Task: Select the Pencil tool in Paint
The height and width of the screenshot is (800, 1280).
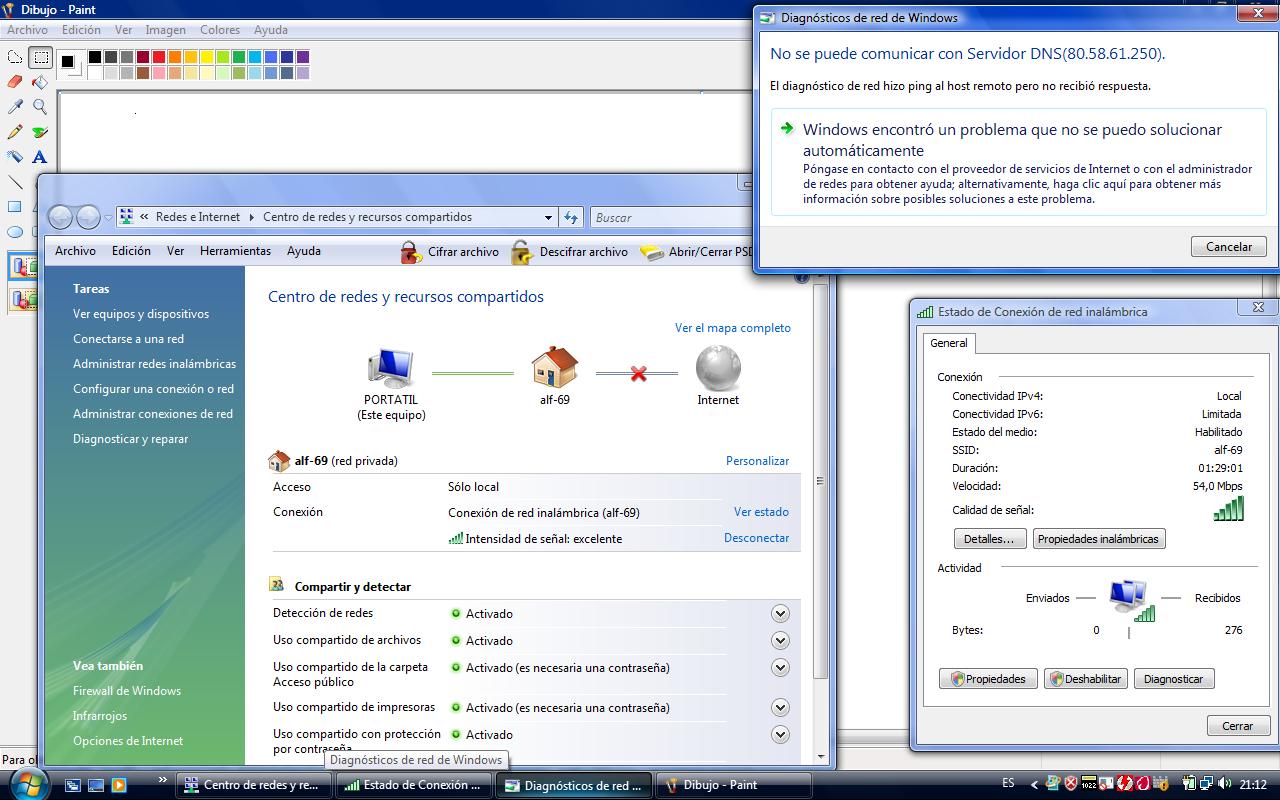Action: (15, 132)
